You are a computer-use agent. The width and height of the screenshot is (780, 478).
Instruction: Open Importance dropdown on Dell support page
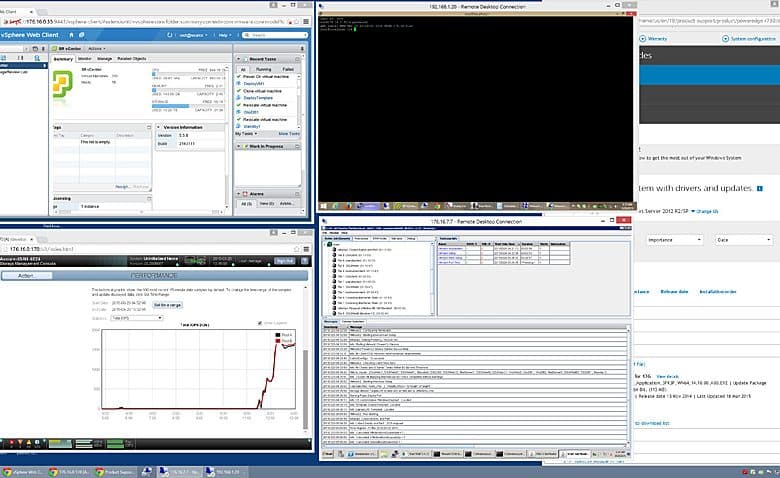(x=675, y=240)
